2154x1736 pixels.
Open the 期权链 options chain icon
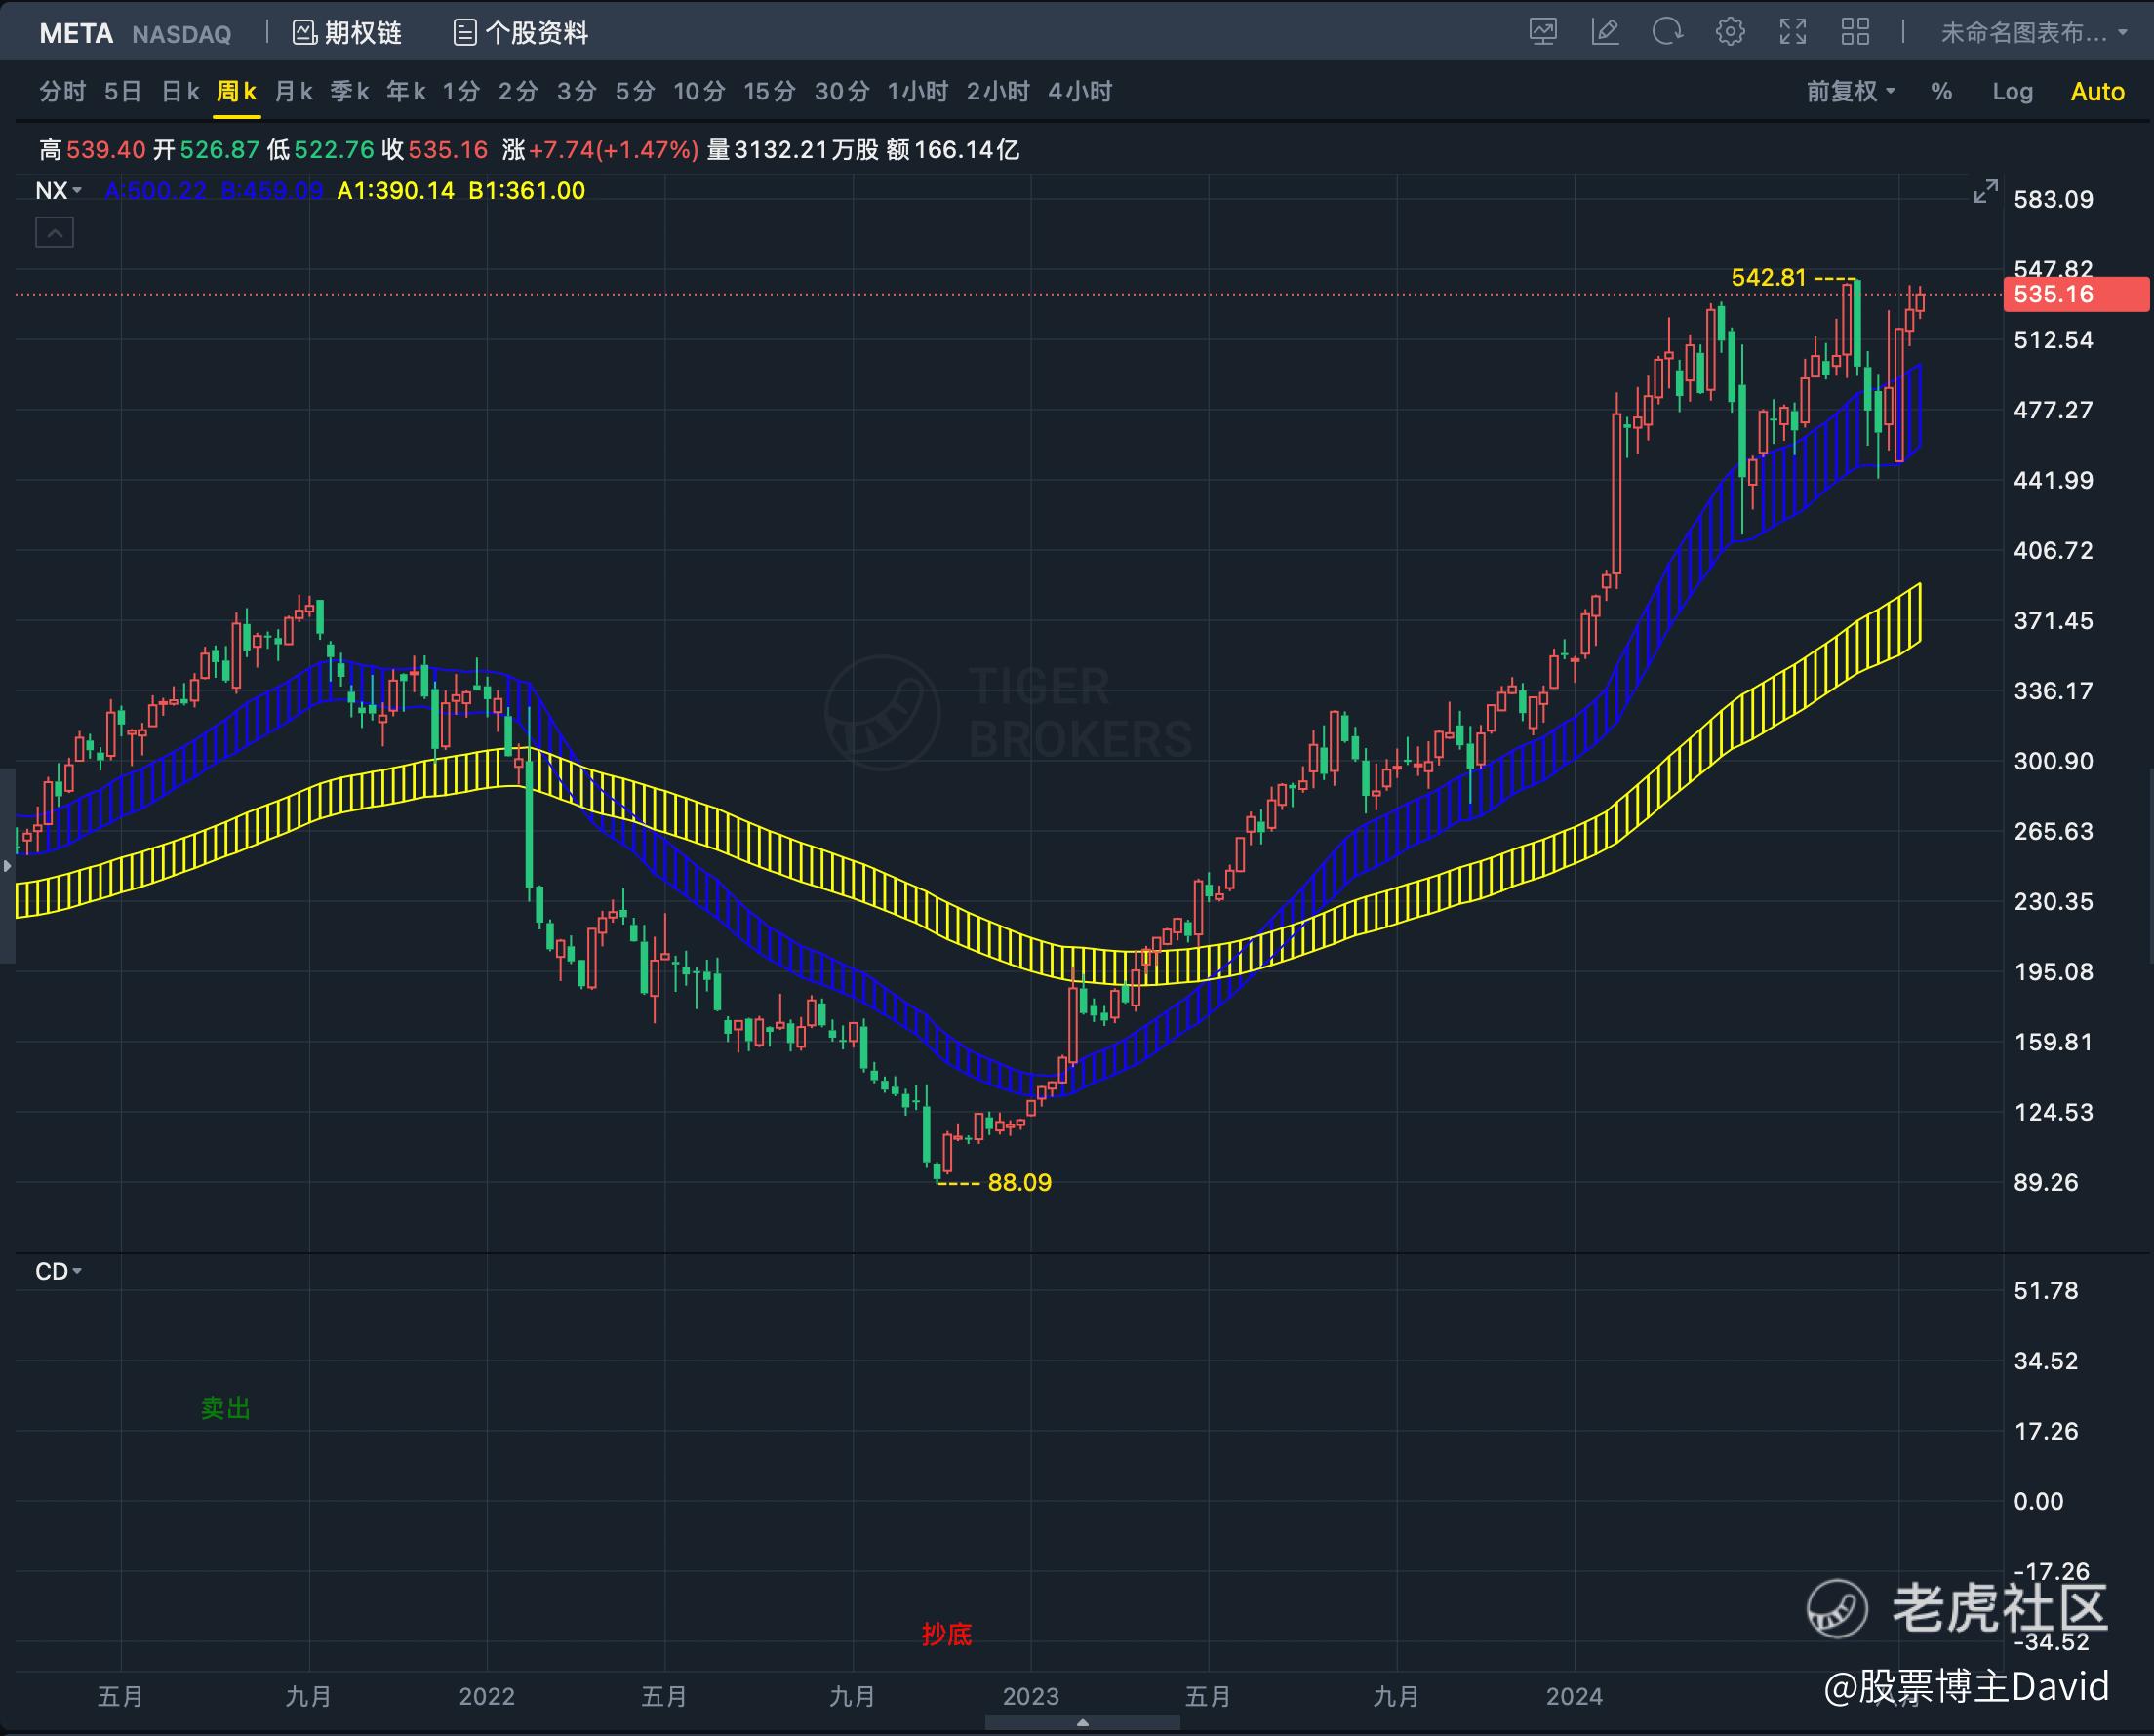[304, 33]
